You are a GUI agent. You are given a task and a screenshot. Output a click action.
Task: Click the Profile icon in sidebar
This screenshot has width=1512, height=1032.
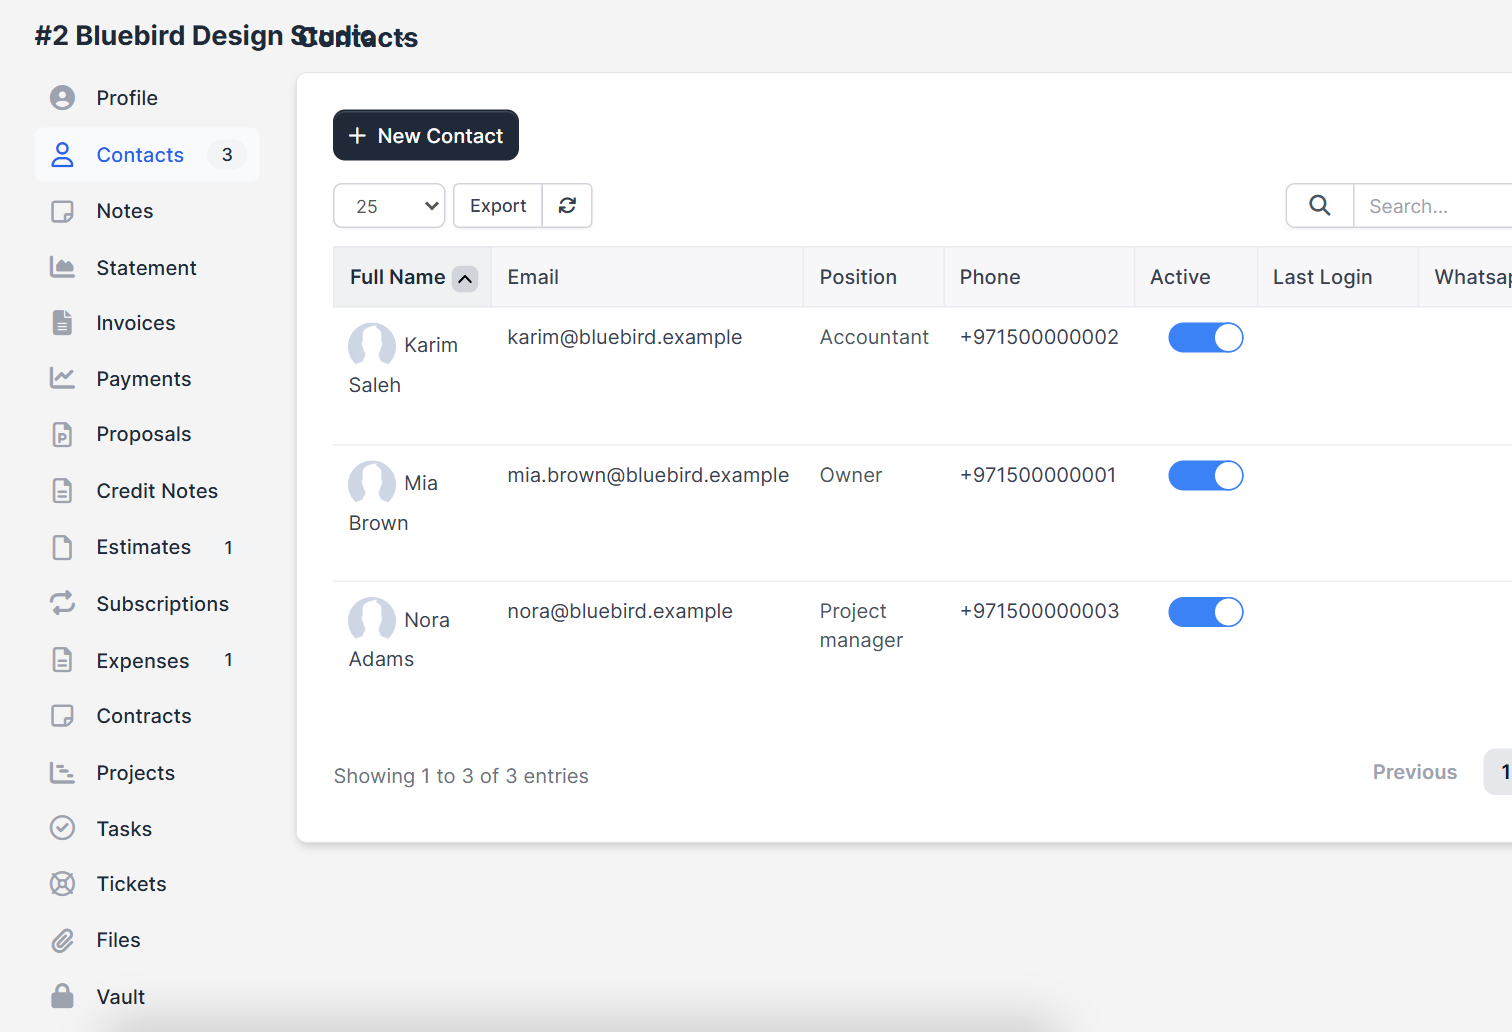coord(62,98)
